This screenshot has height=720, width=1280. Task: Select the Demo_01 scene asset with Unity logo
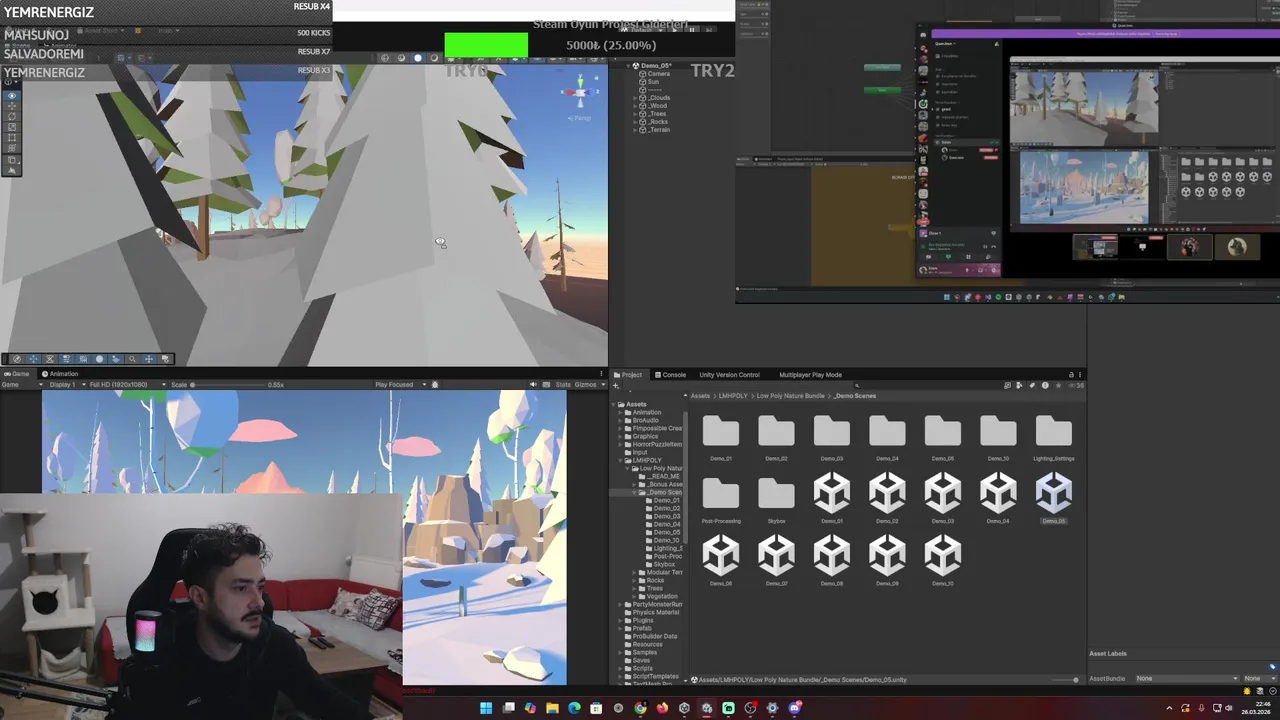(832, 497)
